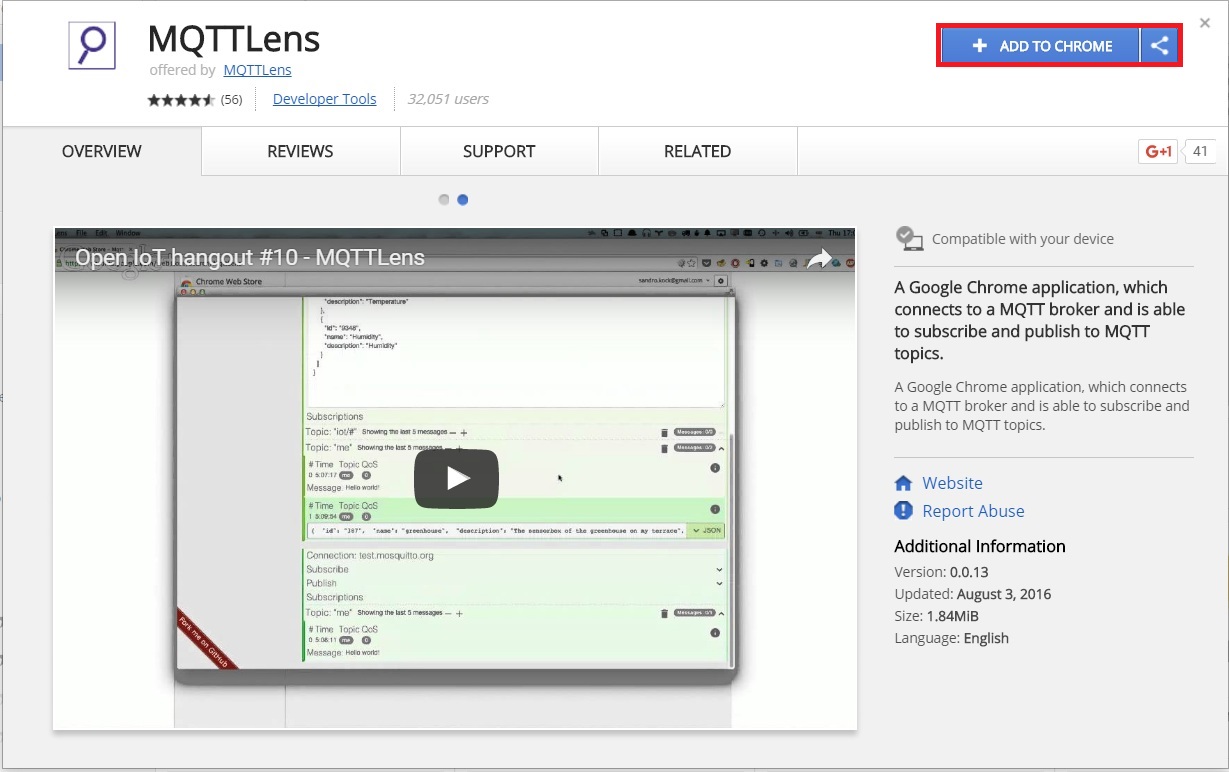The image size is (1229, 772).
Task: Open the Developer Tools category link
Action: 325,99
